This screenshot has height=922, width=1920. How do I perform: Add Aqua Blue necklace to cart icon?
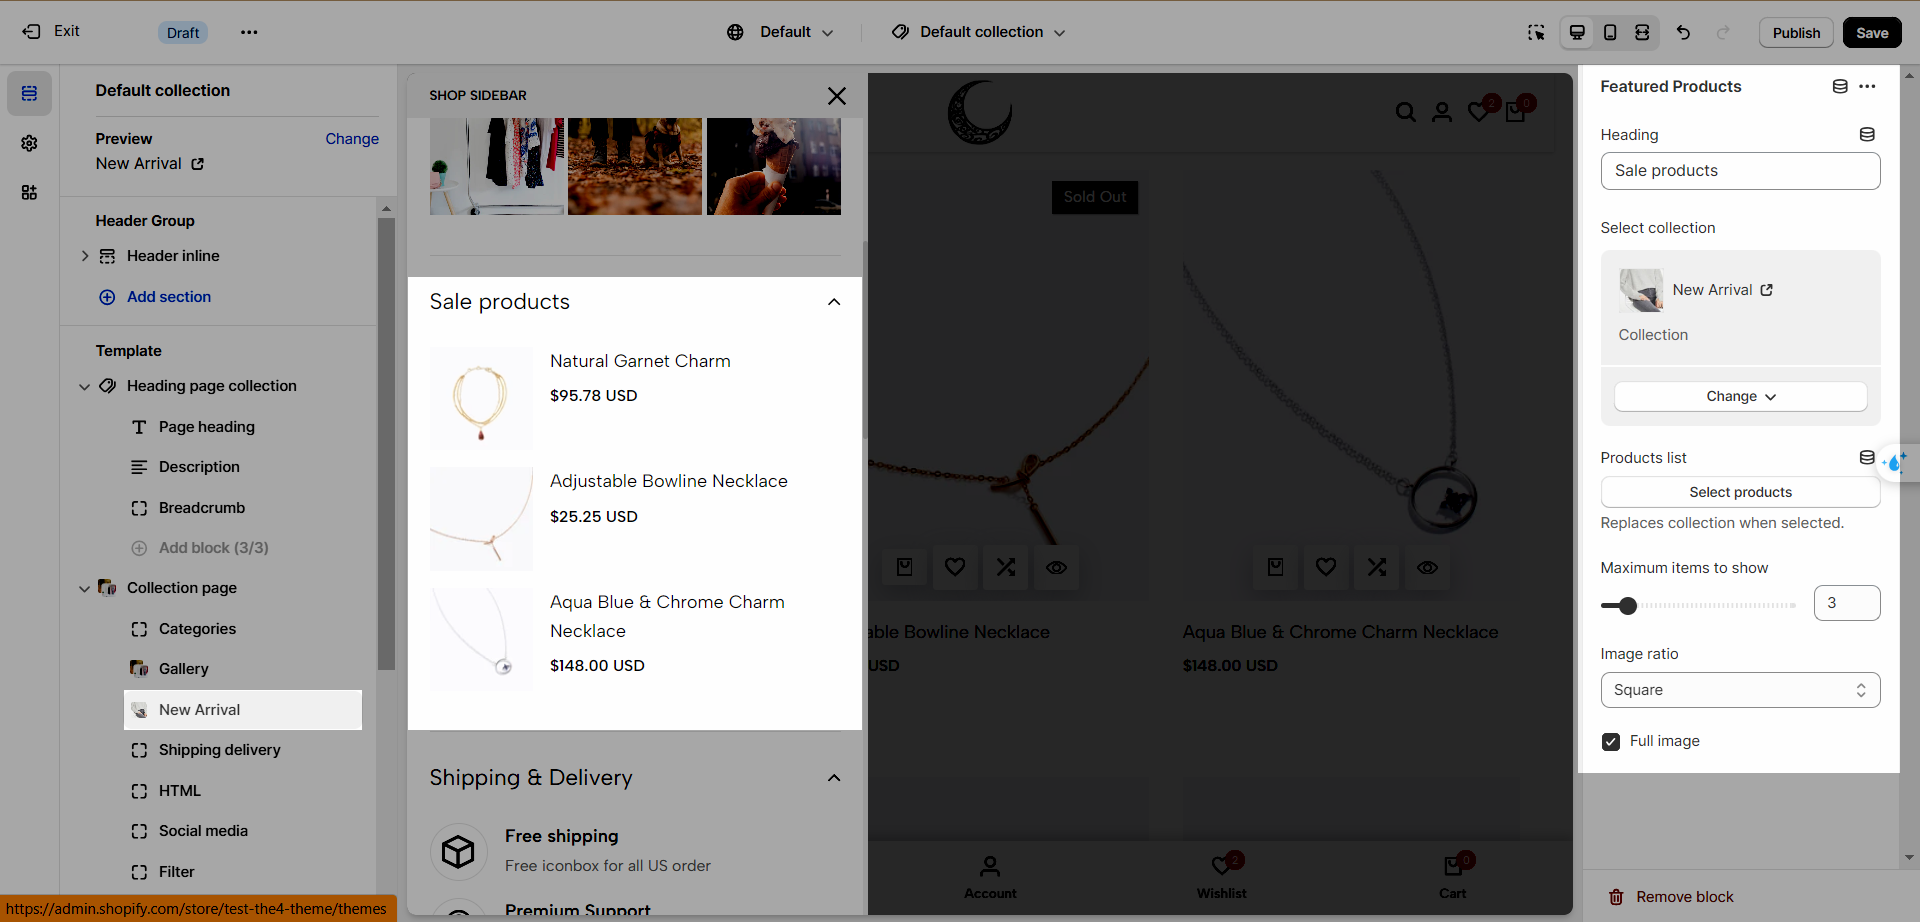(x=1275, y=567)
